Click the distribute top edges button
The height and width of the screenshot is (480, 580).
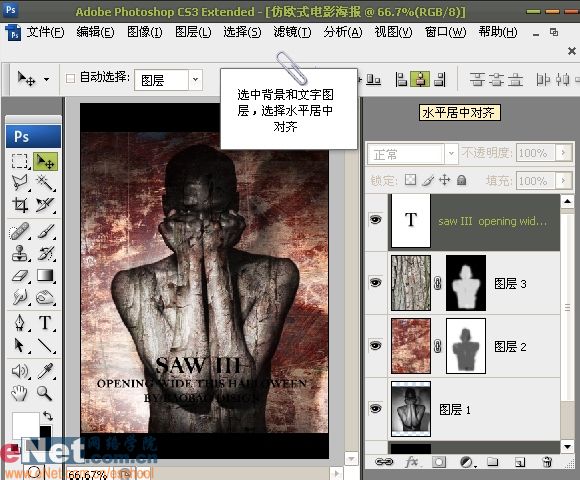[x=477, y=79]
